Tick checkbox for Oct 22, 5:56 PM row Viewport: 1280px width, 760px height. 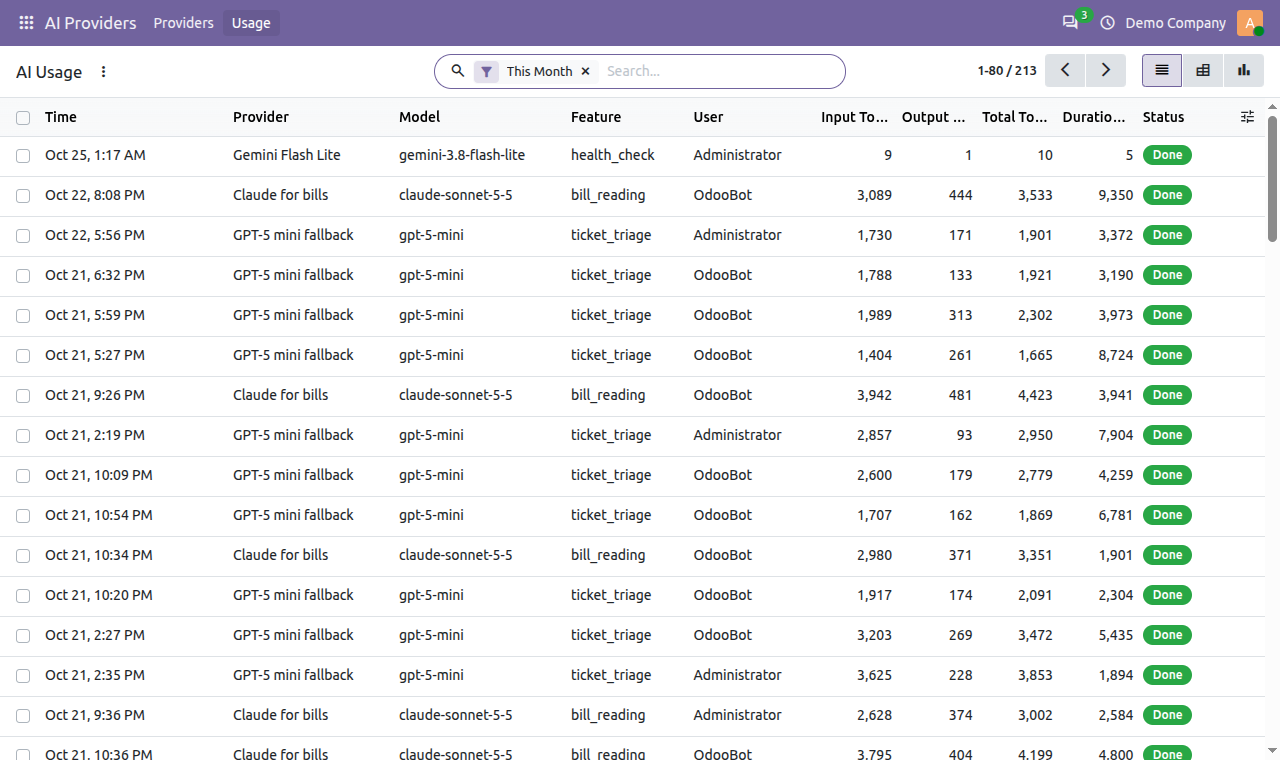[x=23, y=236]
